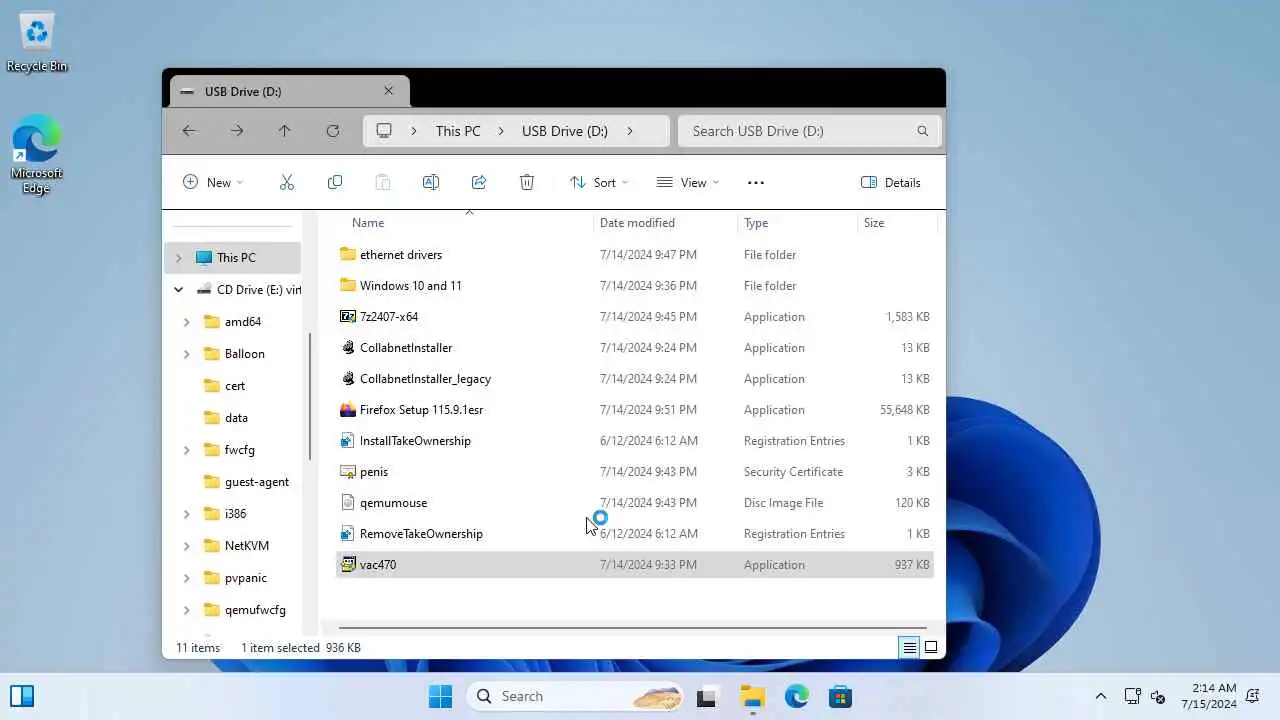Click the magnifier icon in search box
The width and height of the screenshot is (1280, 720).
pyautogui.click(x=922, y=131)
